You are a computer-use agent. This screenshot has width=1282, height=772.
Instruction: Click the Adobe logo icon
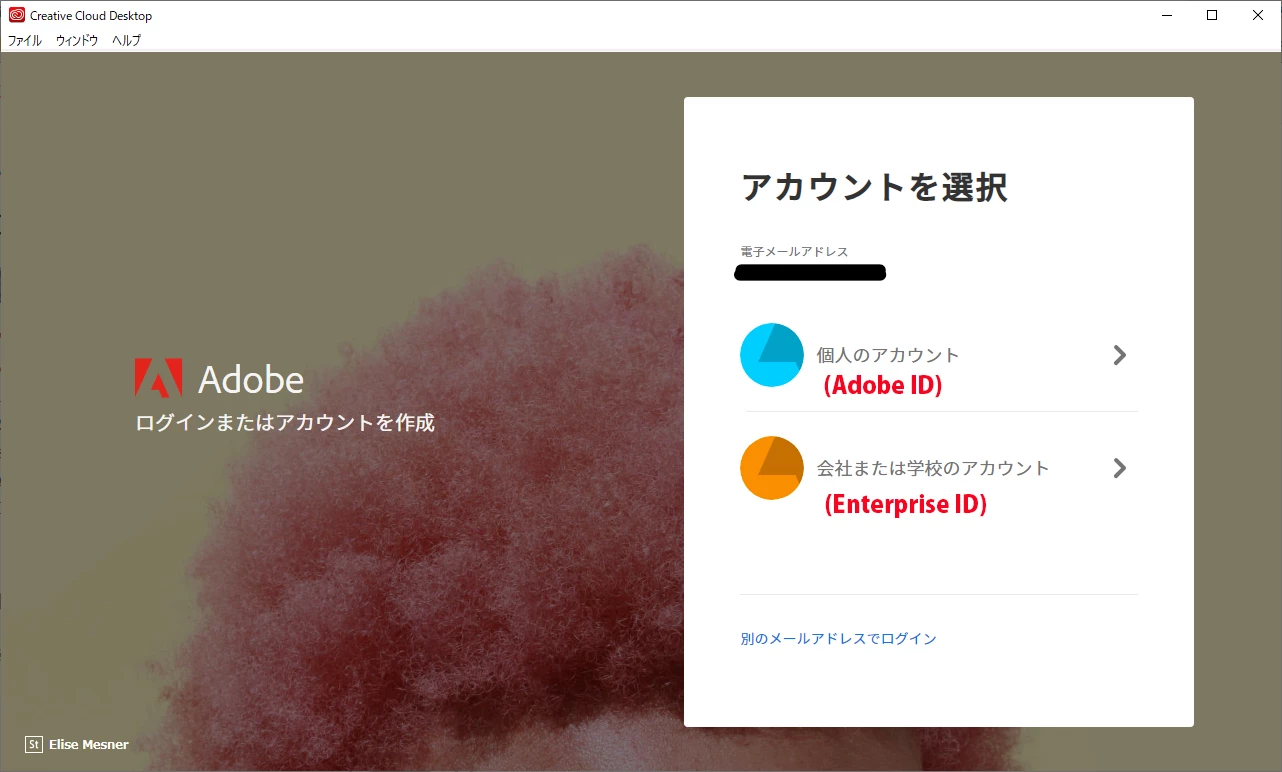click(159, 378)
